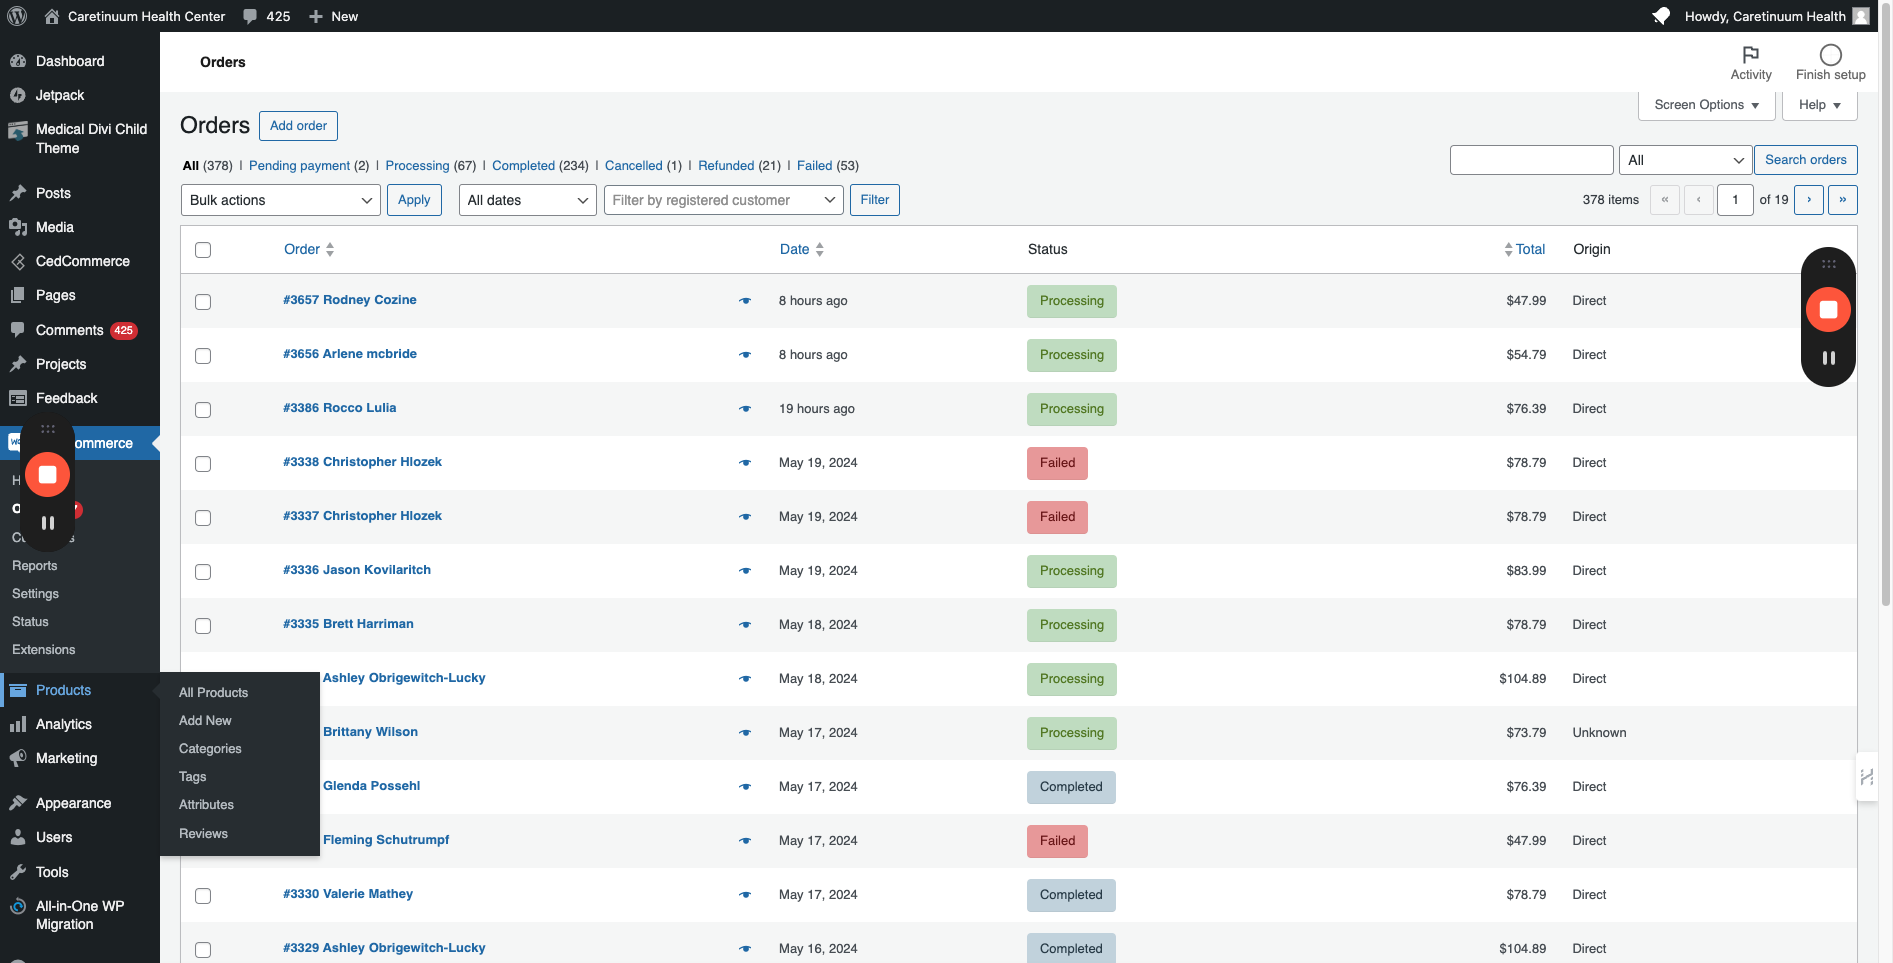Preview order #3657 with eye icon
Viewport: 1893px width, 963px height.
[745, 300]
